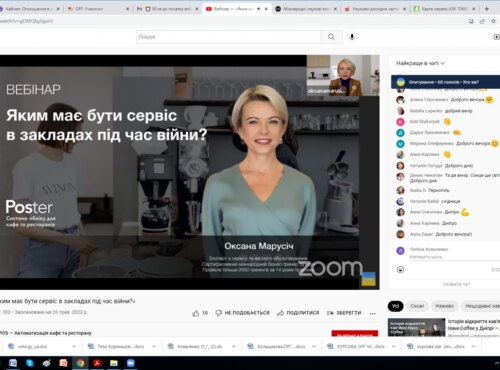Open the pinned poll banner in chat

coord(445,82)
